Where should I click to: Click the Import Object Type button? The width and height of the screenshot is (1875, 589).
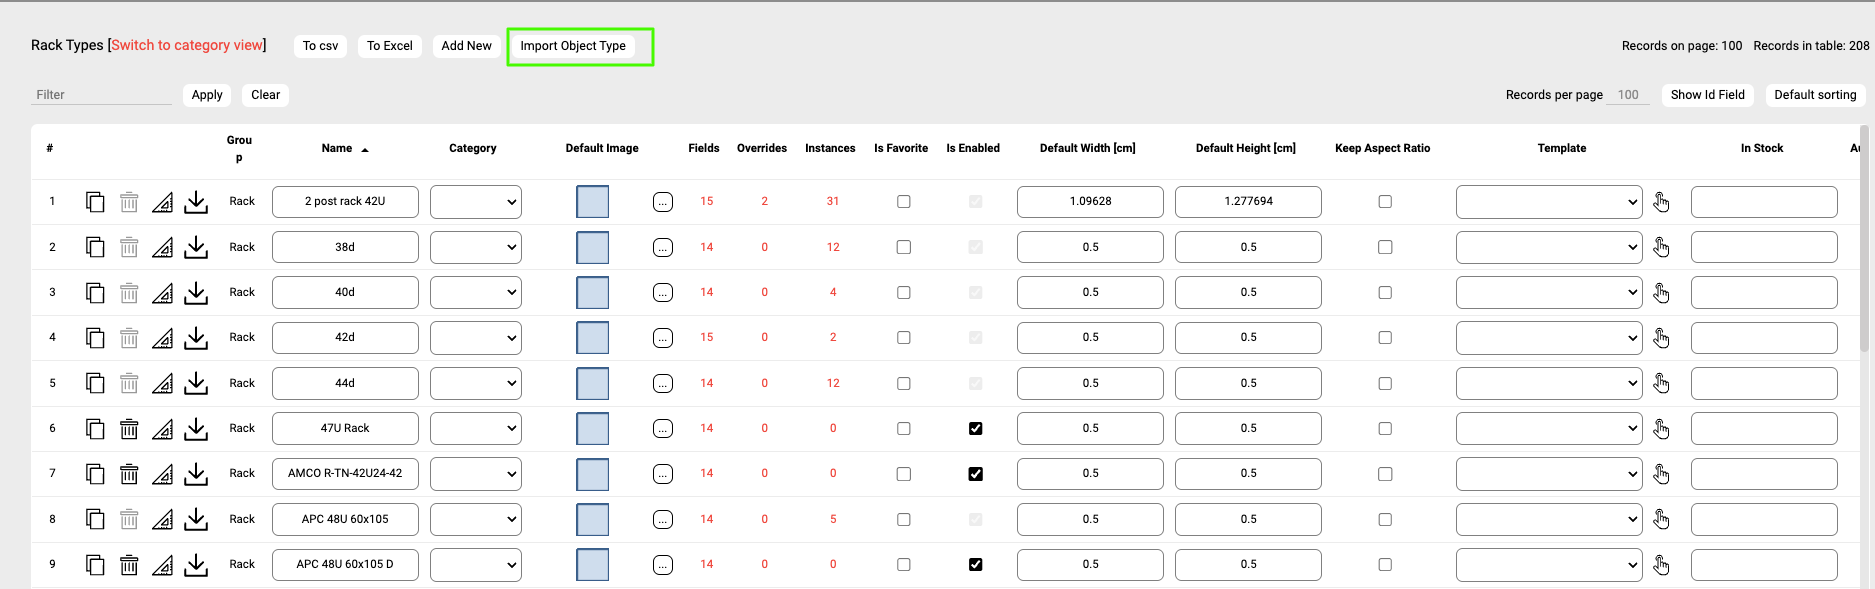coord(573,46)
